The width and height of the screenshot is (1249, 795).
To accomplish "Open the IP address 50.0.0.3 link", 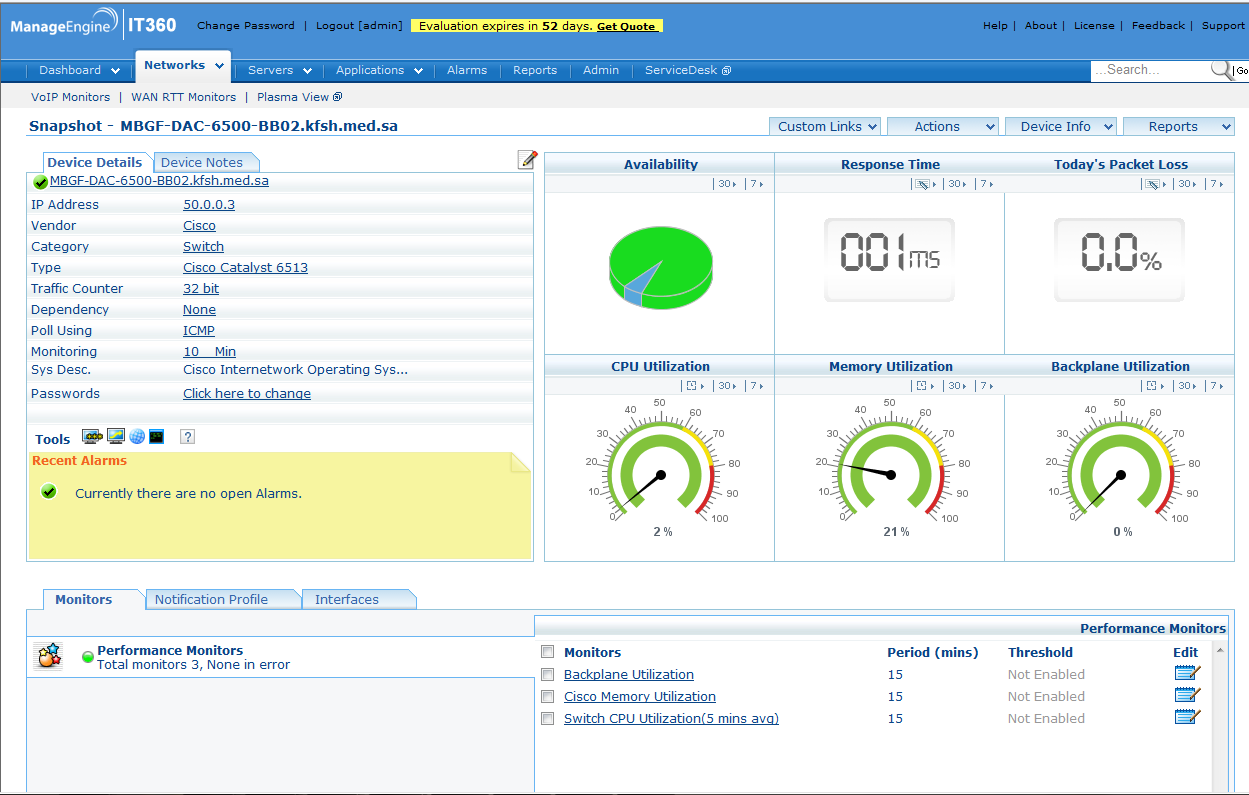I will [x=209, y=204].
